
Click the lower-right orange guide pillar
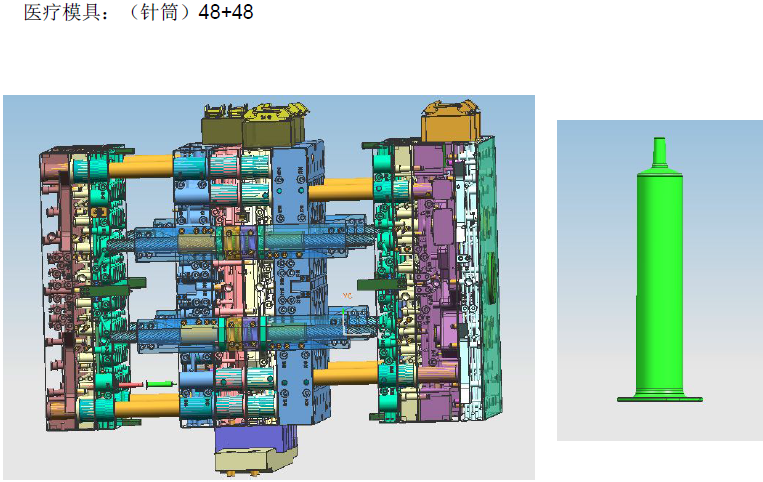(345, 374)
